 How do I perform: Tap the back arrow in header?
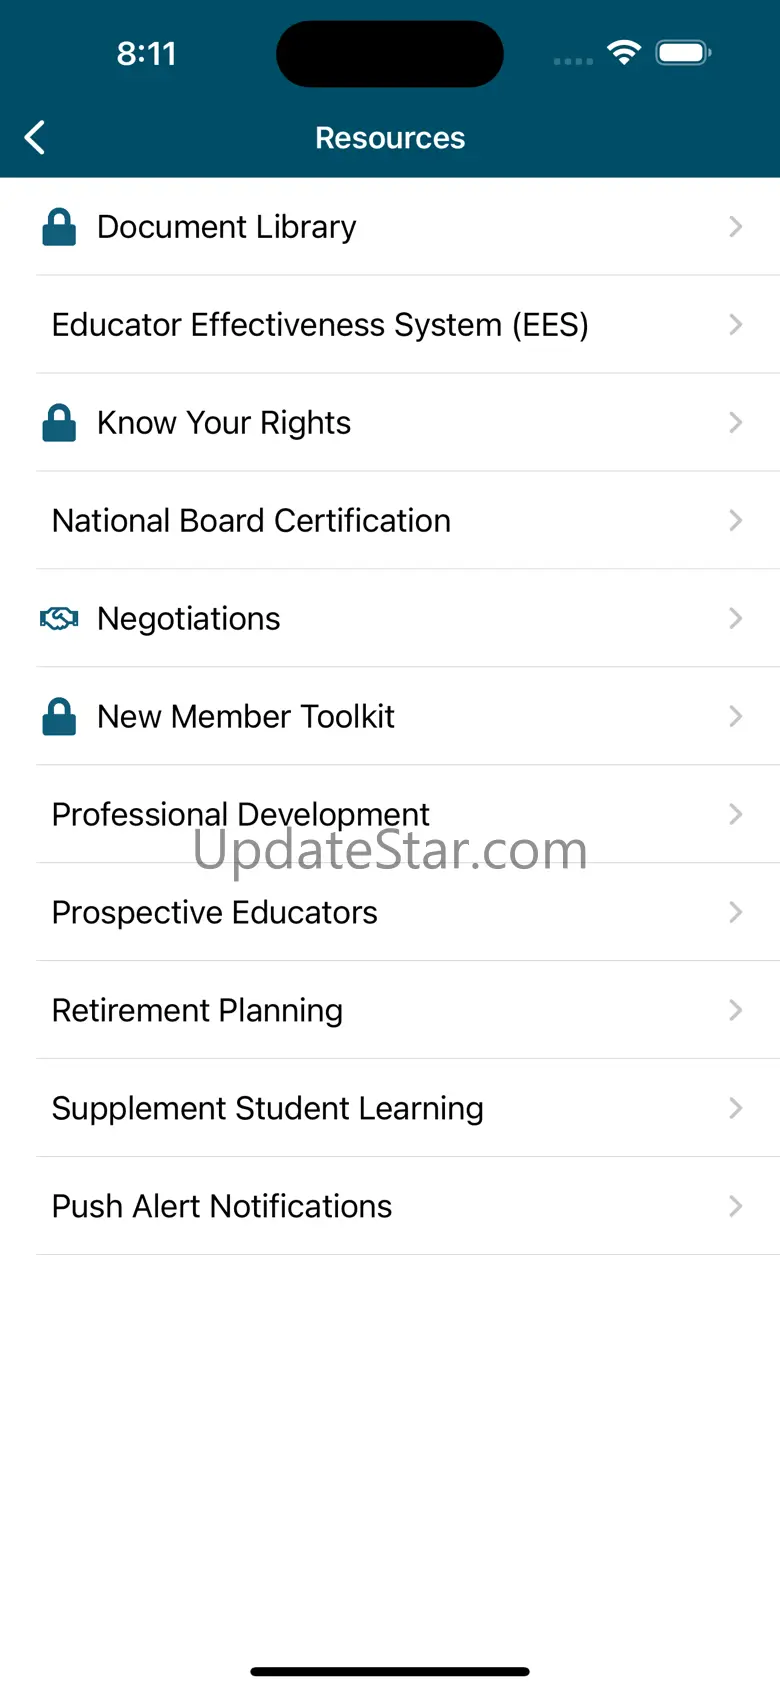coord(35,138)
